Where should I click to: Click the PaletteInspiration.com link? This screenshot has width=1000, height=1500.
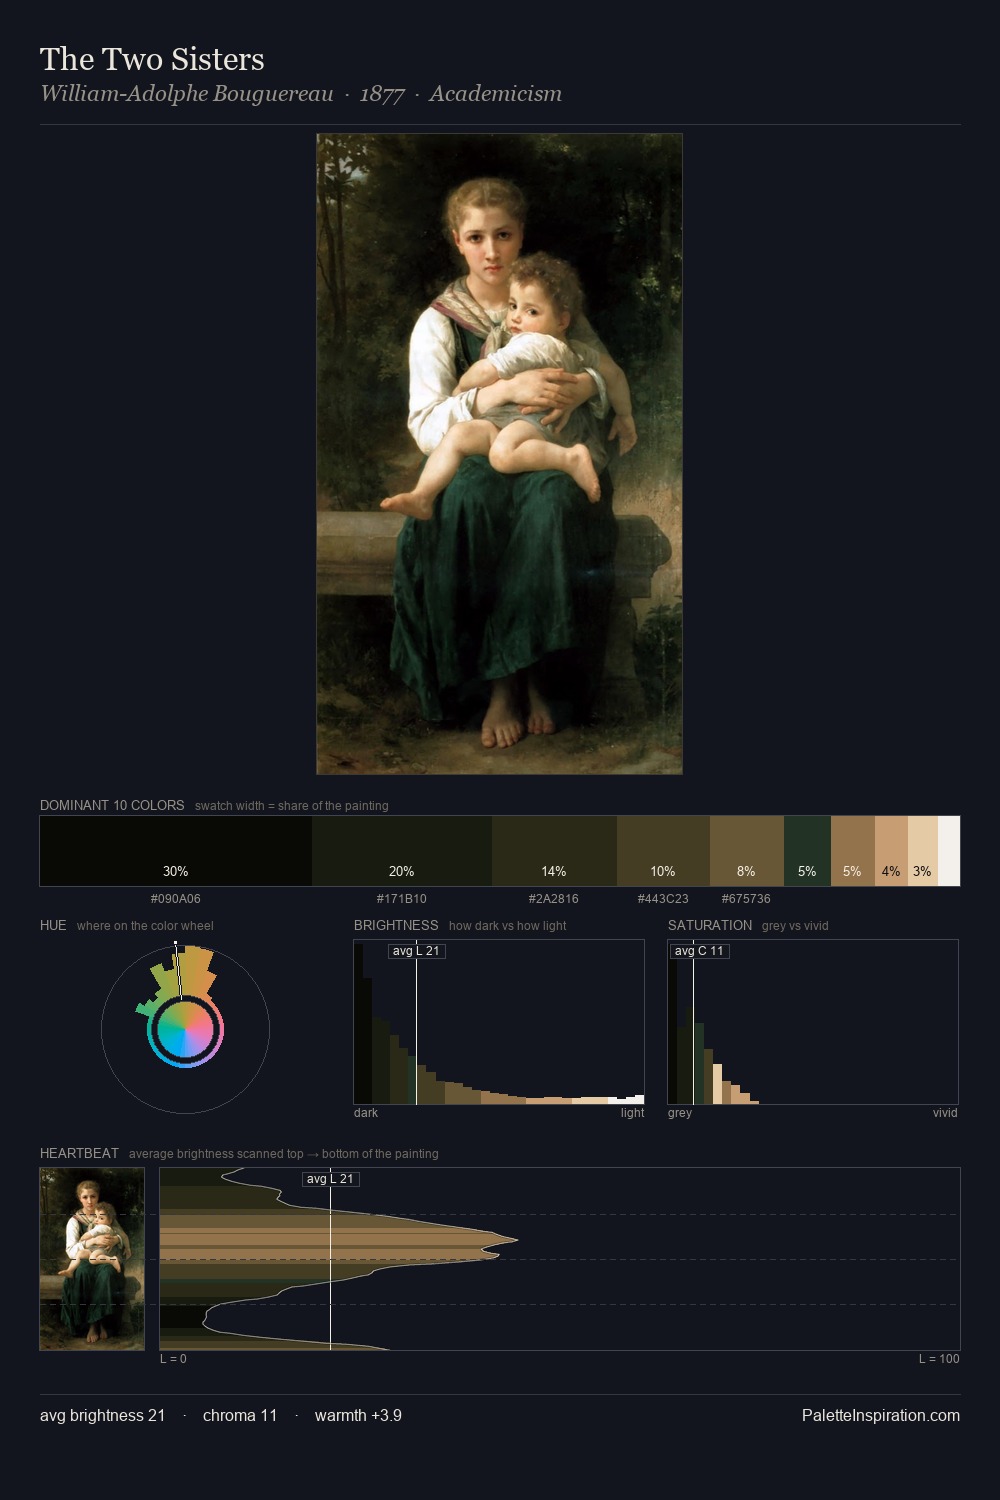(881, 1415)
